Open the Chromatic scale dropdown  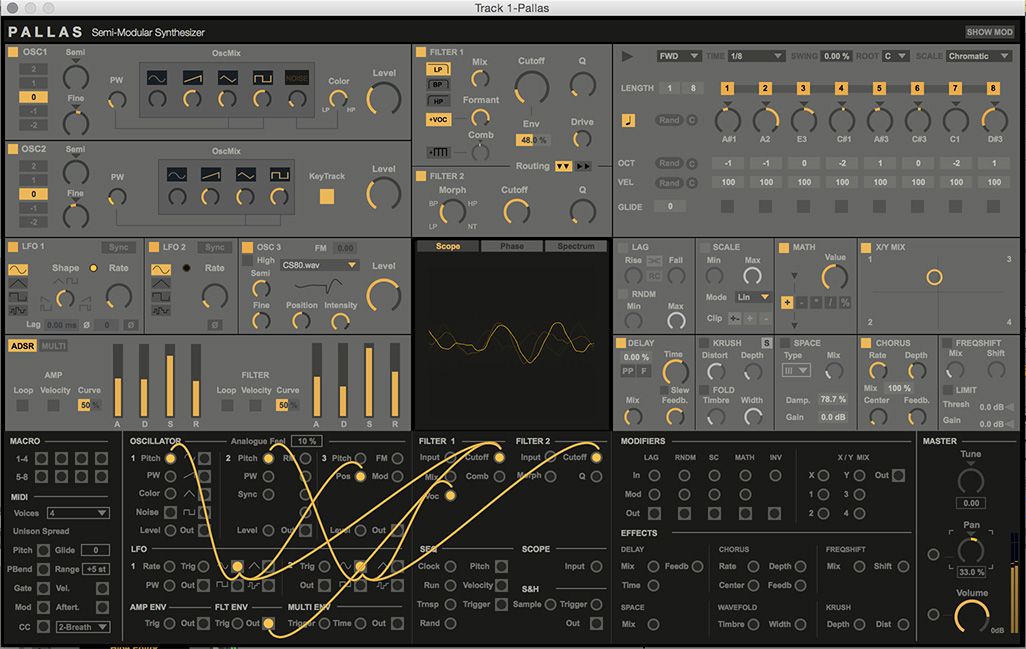(977, 56)
